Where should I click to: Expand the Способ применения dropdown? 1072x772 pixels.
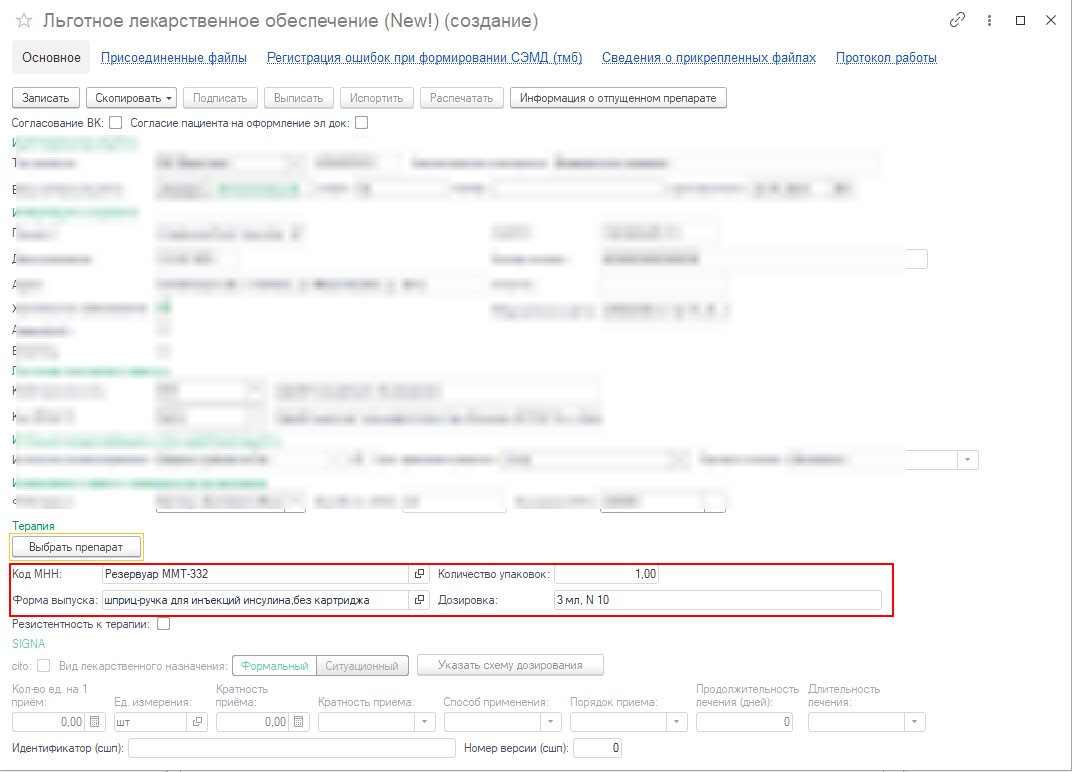(551, 721)
